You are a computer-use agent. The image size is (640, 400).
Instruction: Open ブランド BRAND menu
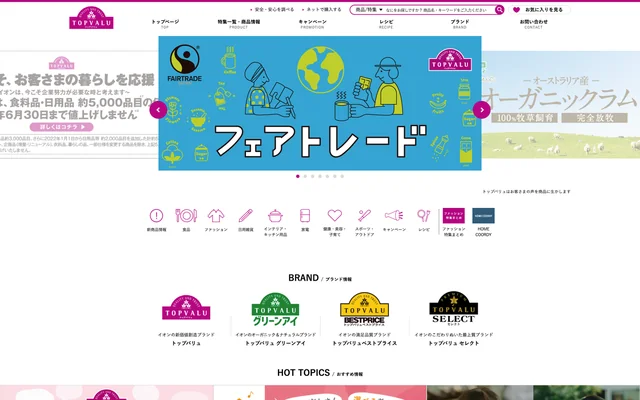tap(460, 24)
